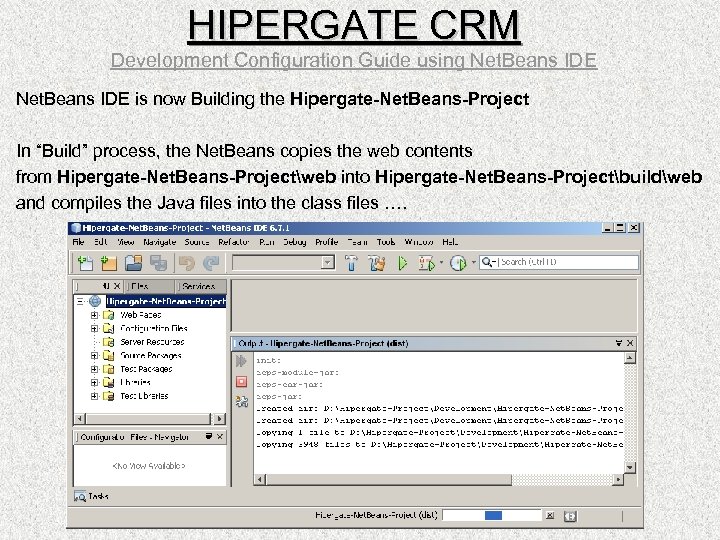Expand the Configuration Files tree node
The height and width of the screenshot is (540, 720).
pos(94,328)
